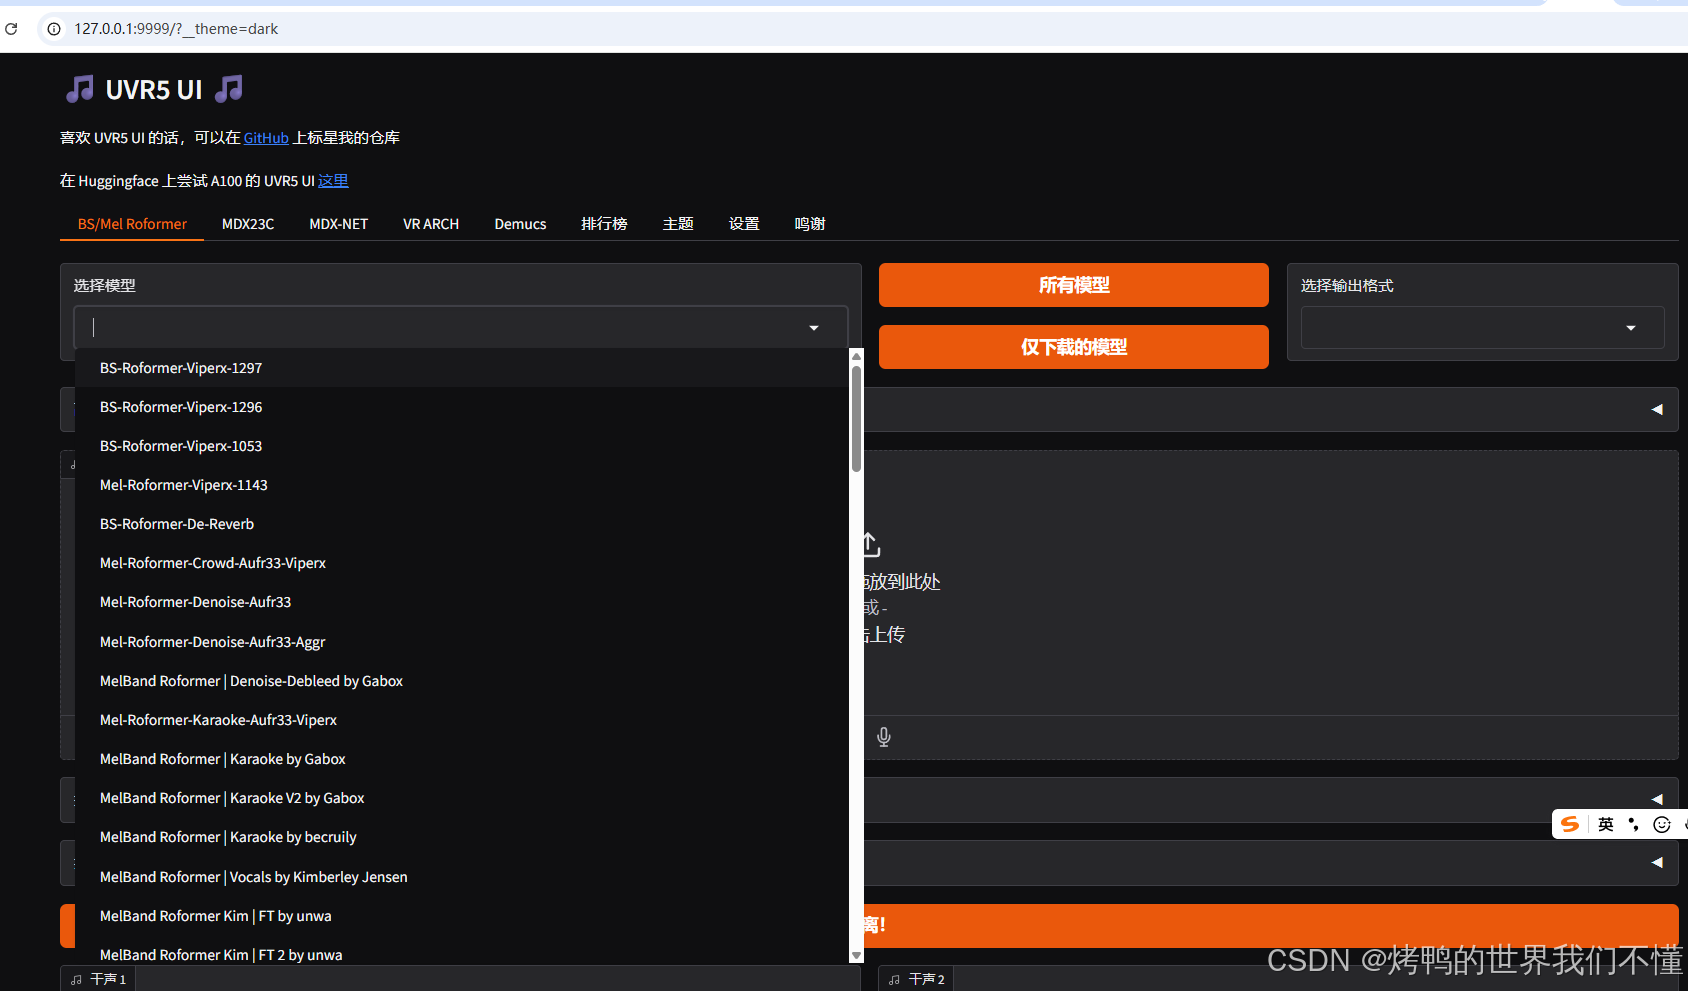Click the Sogou input method S icon
Screen dimensions: 1688x991
point(1570,824)
